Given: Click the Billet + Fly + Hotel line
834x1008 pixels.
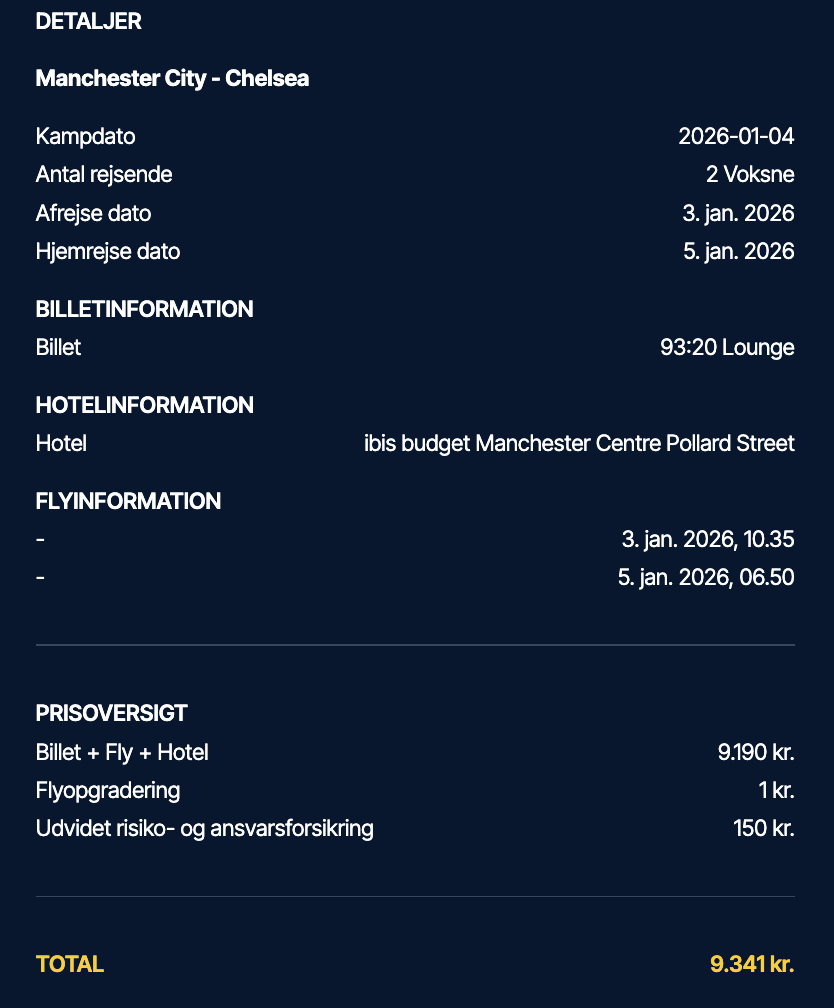Looking at the screenshot, I should pos(122,752).
